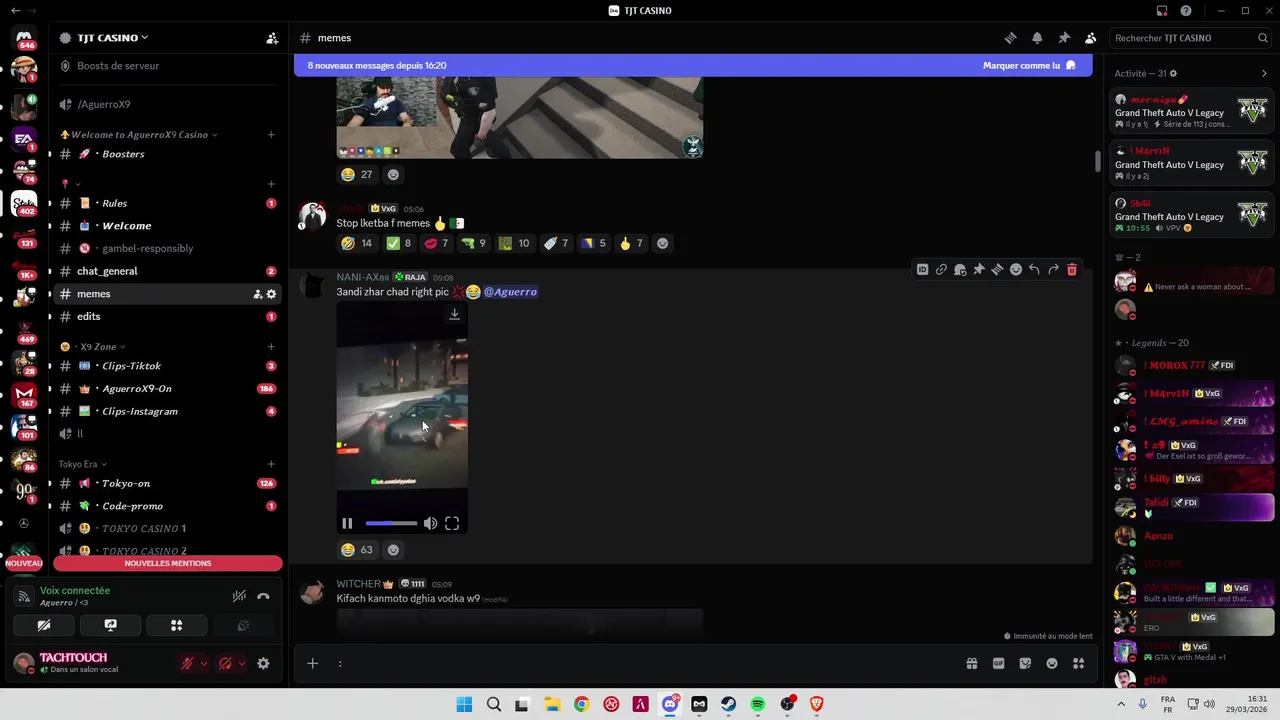Add a channel to Tokyo Era category
The image size is (1280, 720).
pyautogui.click(x=271, y=464)
